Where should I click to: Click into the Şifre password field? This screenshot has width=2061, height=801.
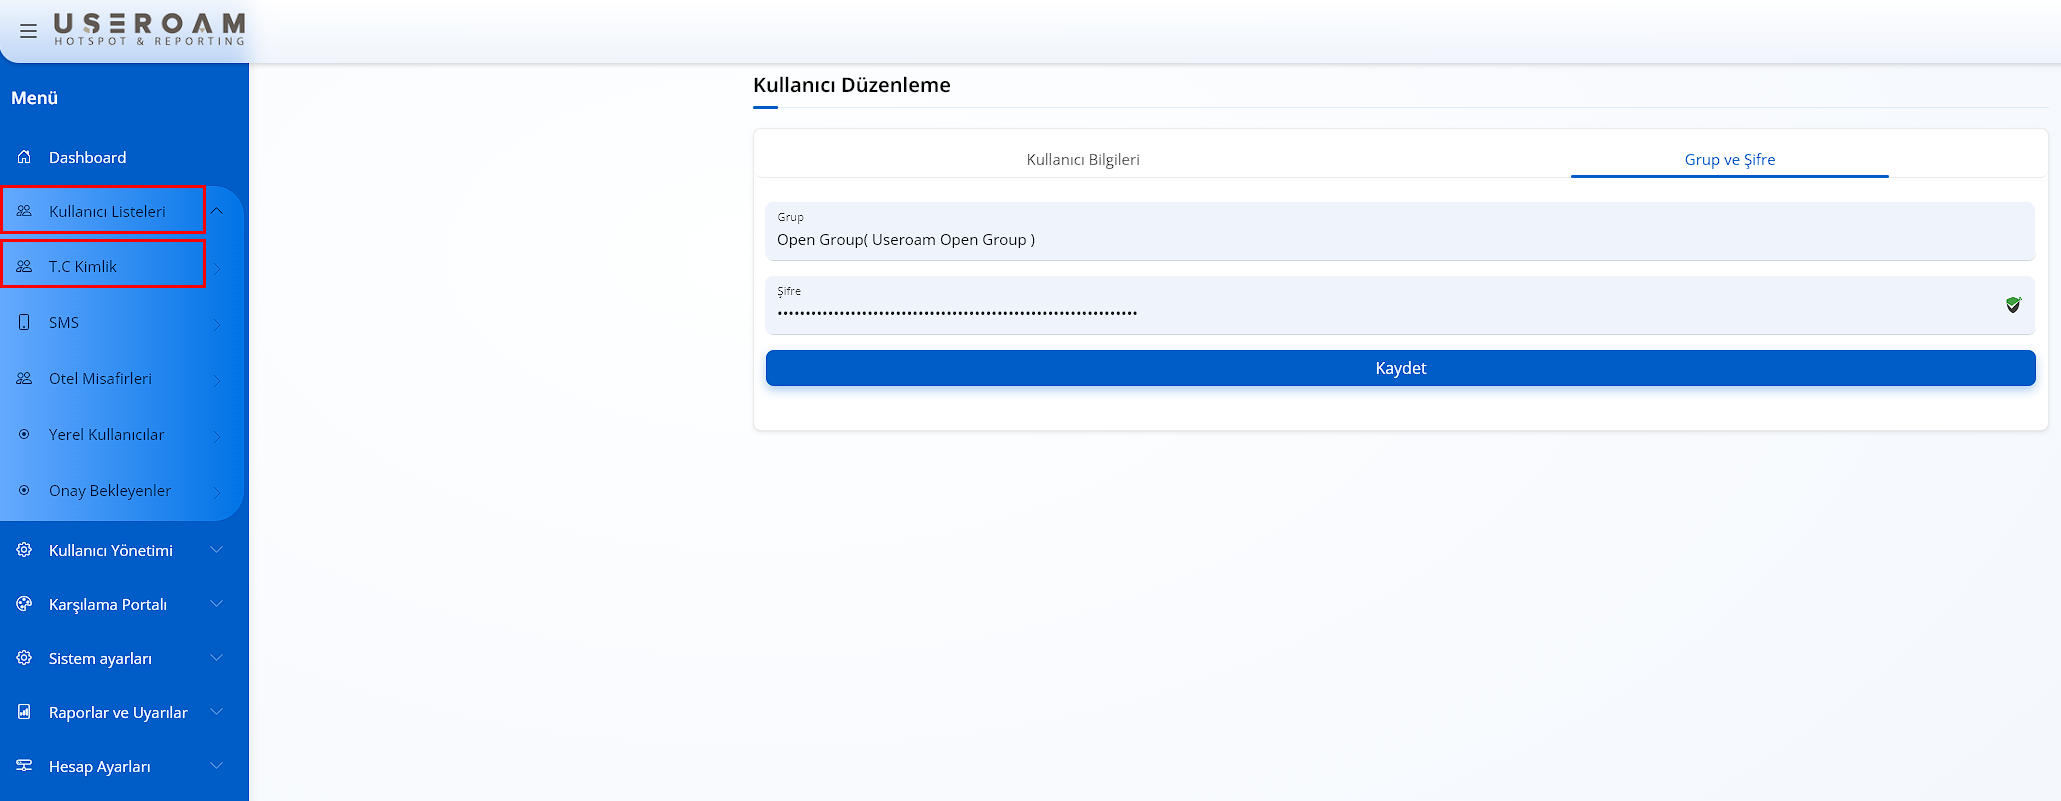[x=1380, y=312]
